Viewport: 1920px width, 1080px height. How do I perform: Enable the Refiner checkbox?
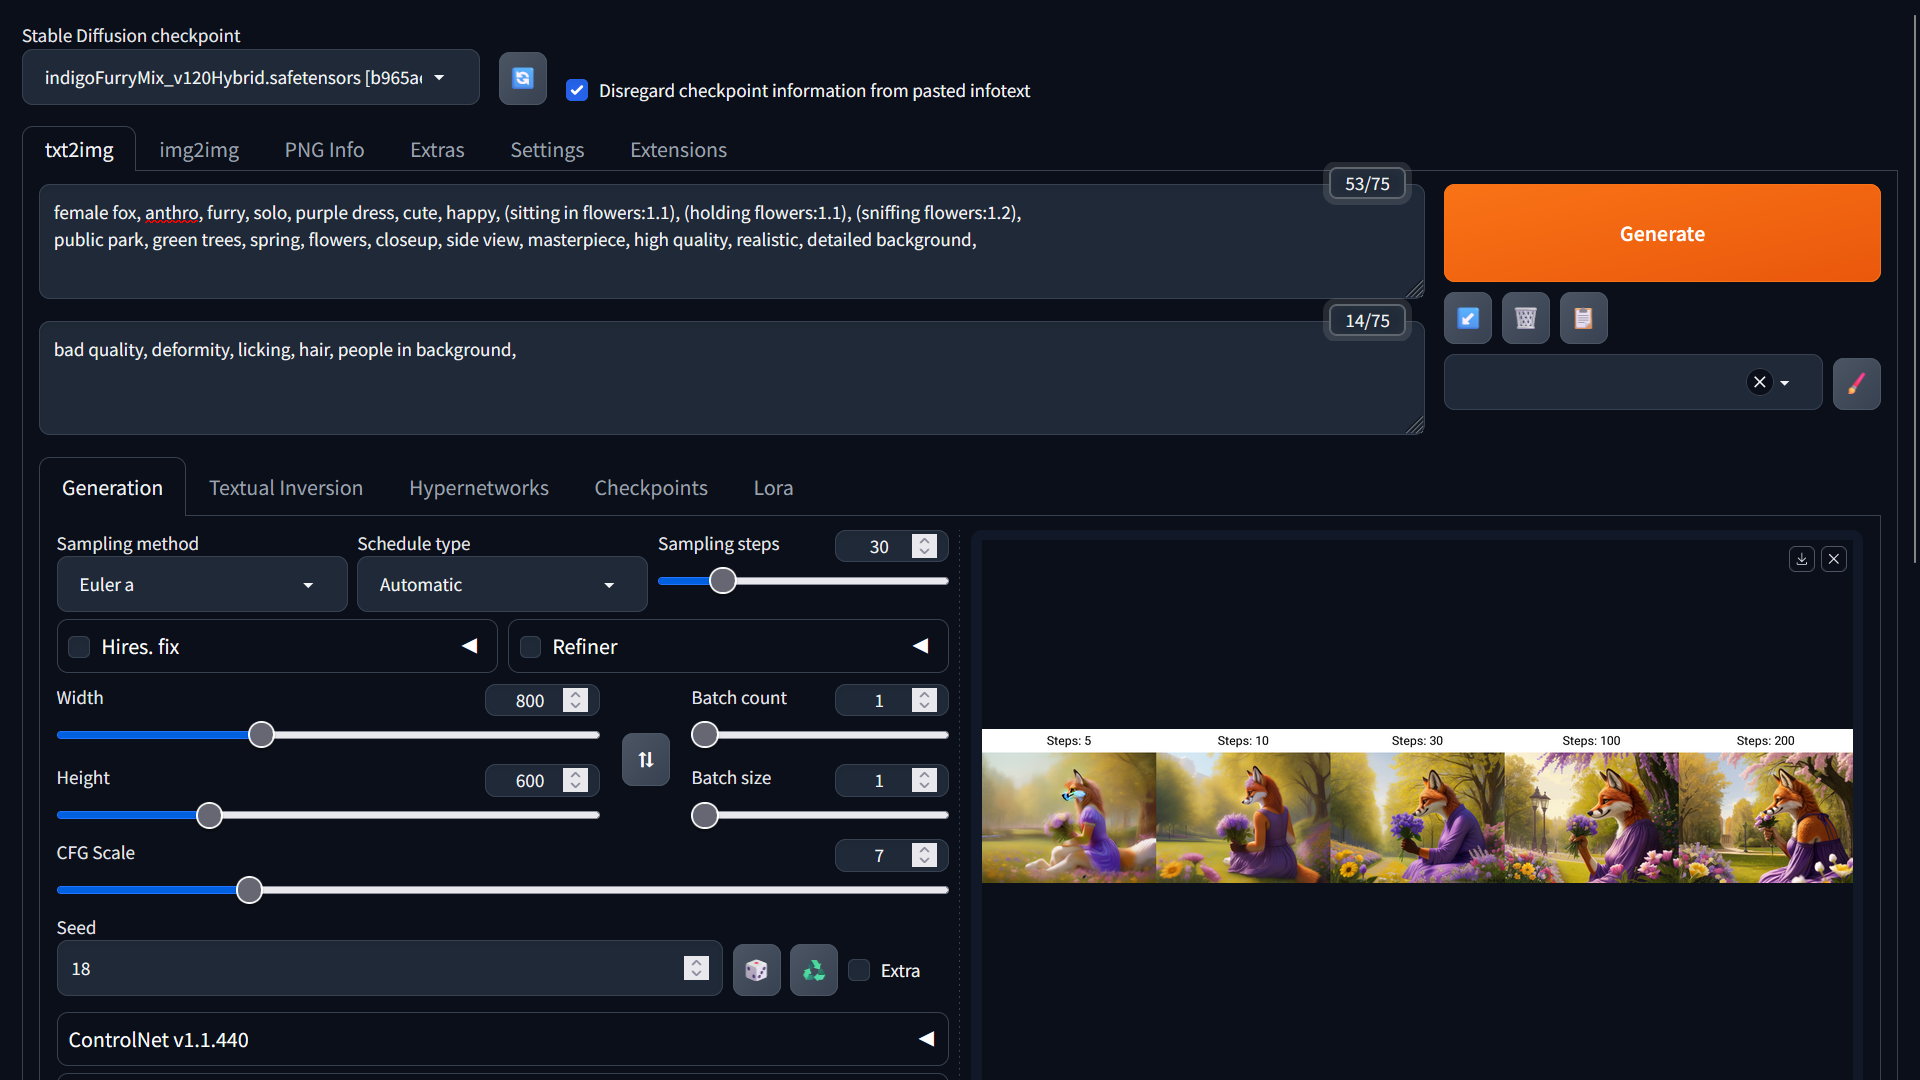pos(531,647)
